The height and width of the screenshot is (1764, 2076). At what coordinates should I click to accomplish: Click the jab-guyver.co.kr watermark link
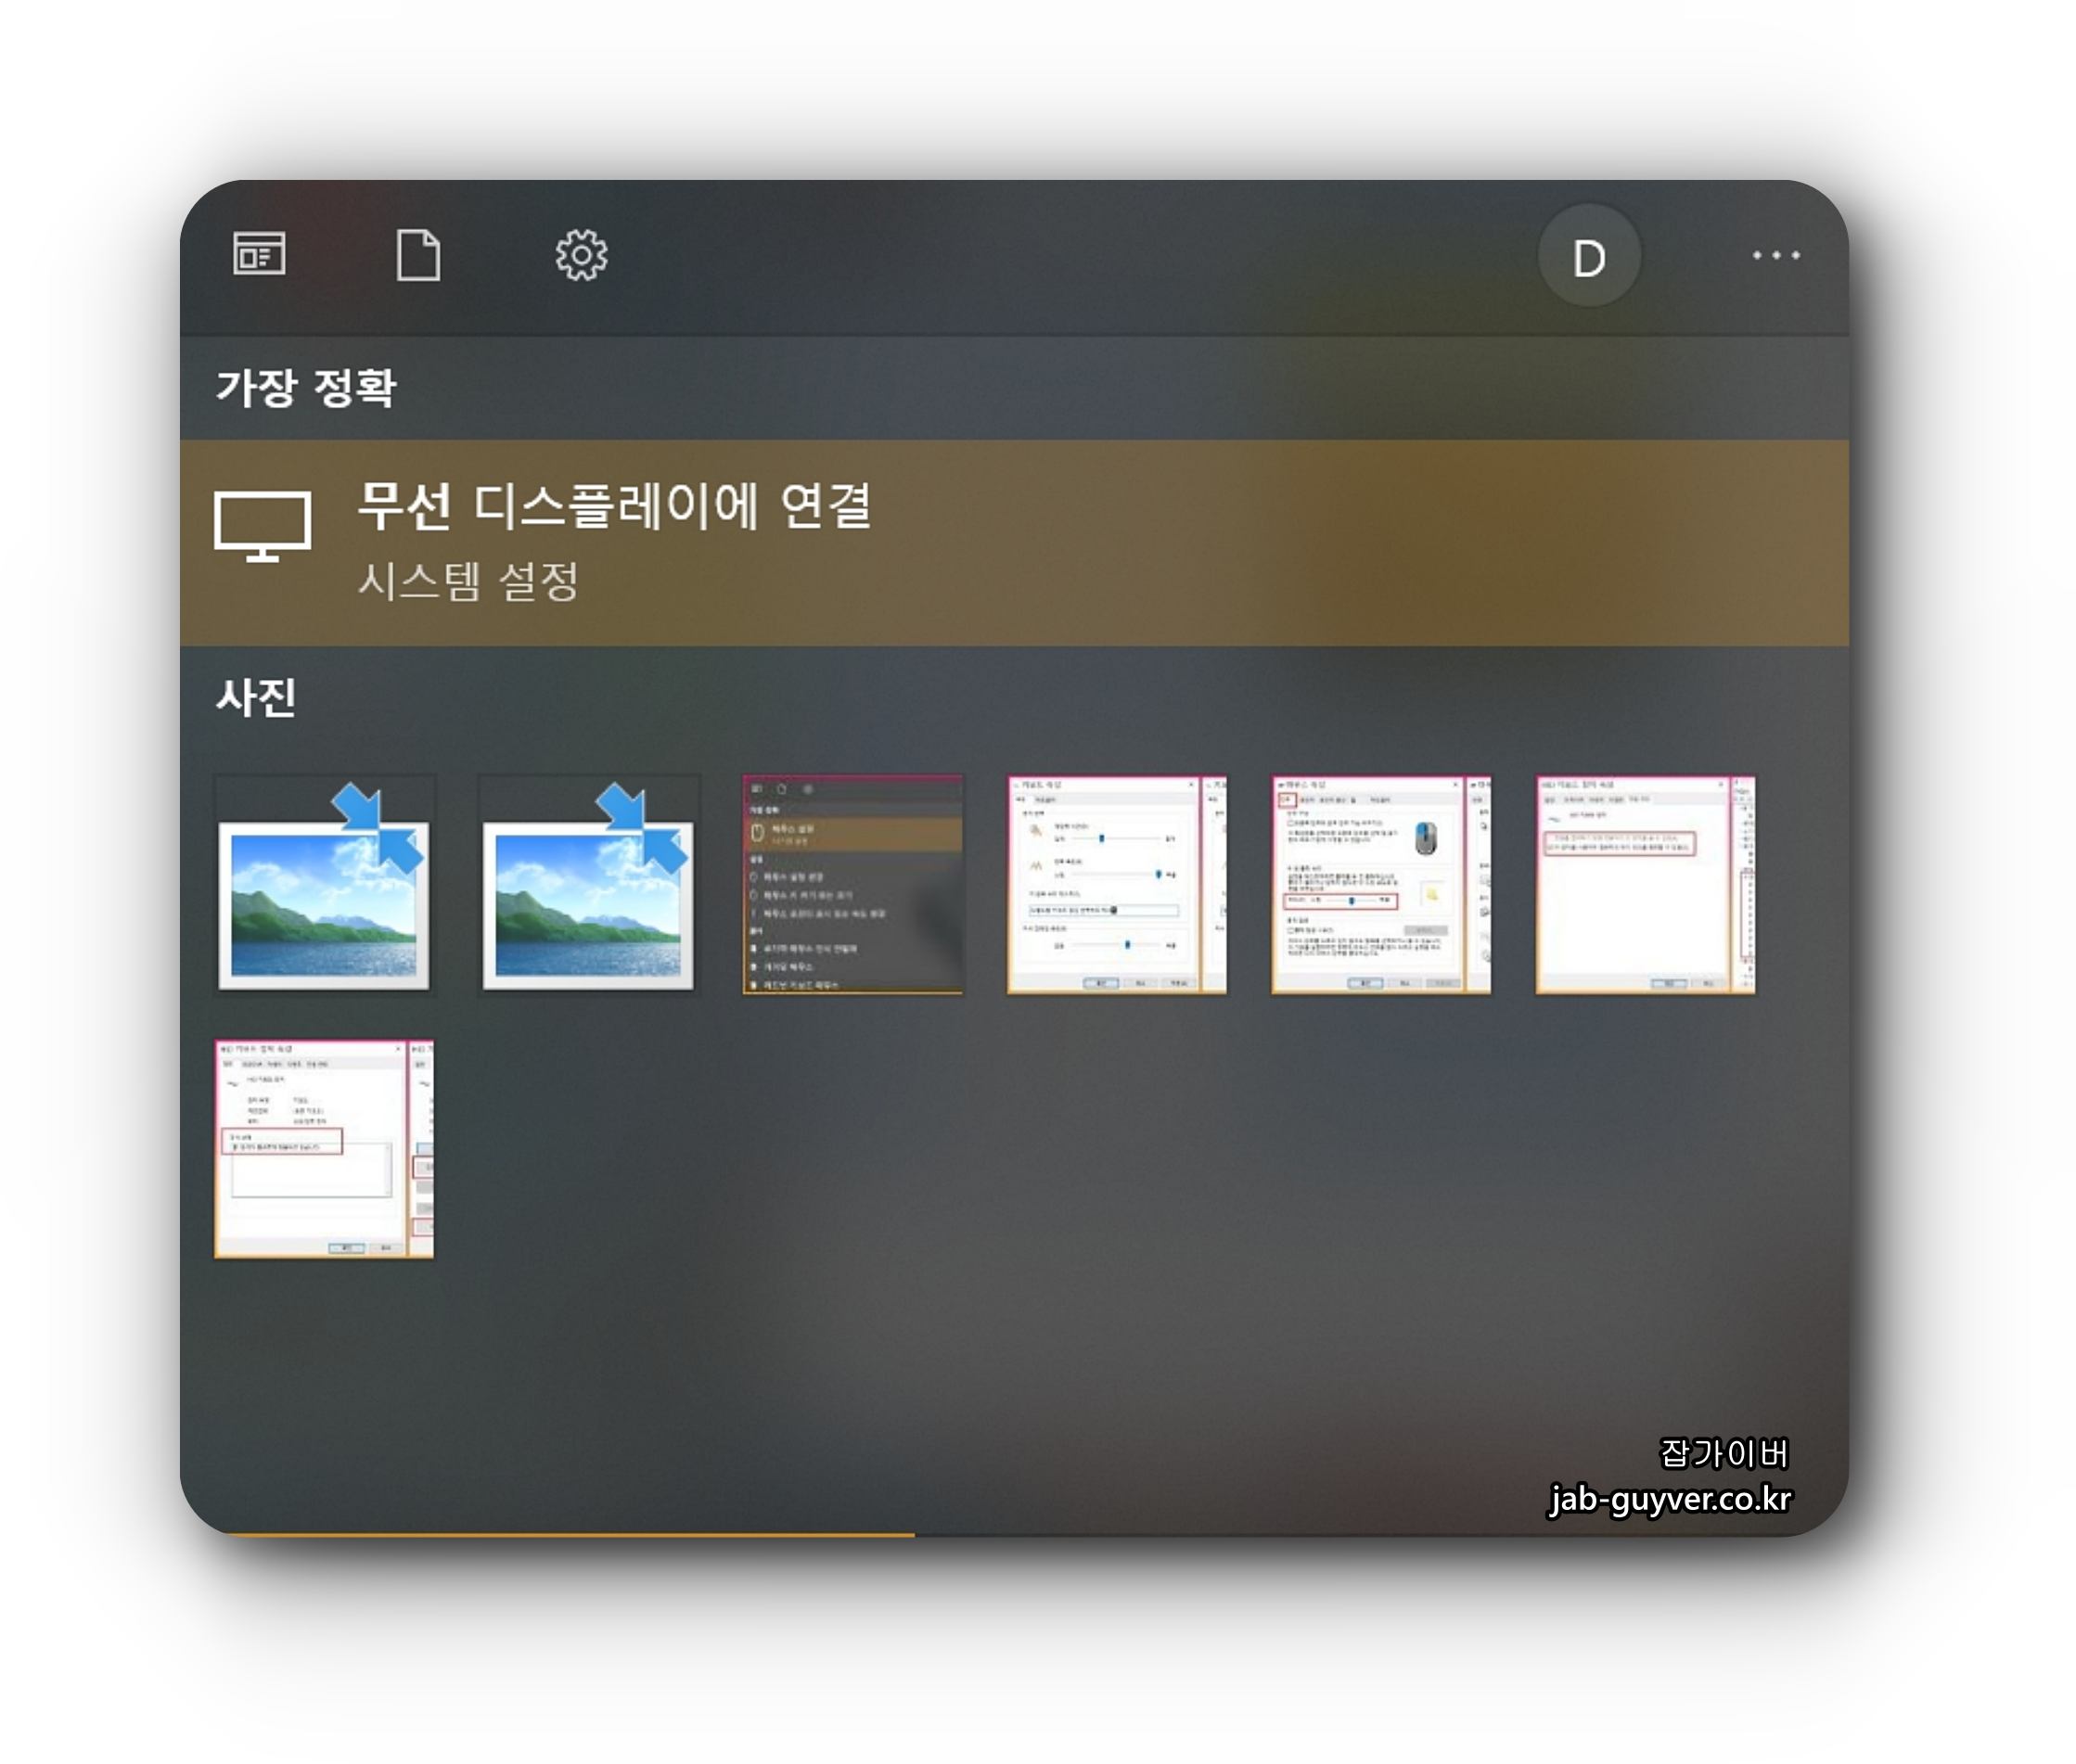[x=1670, y=1498]
